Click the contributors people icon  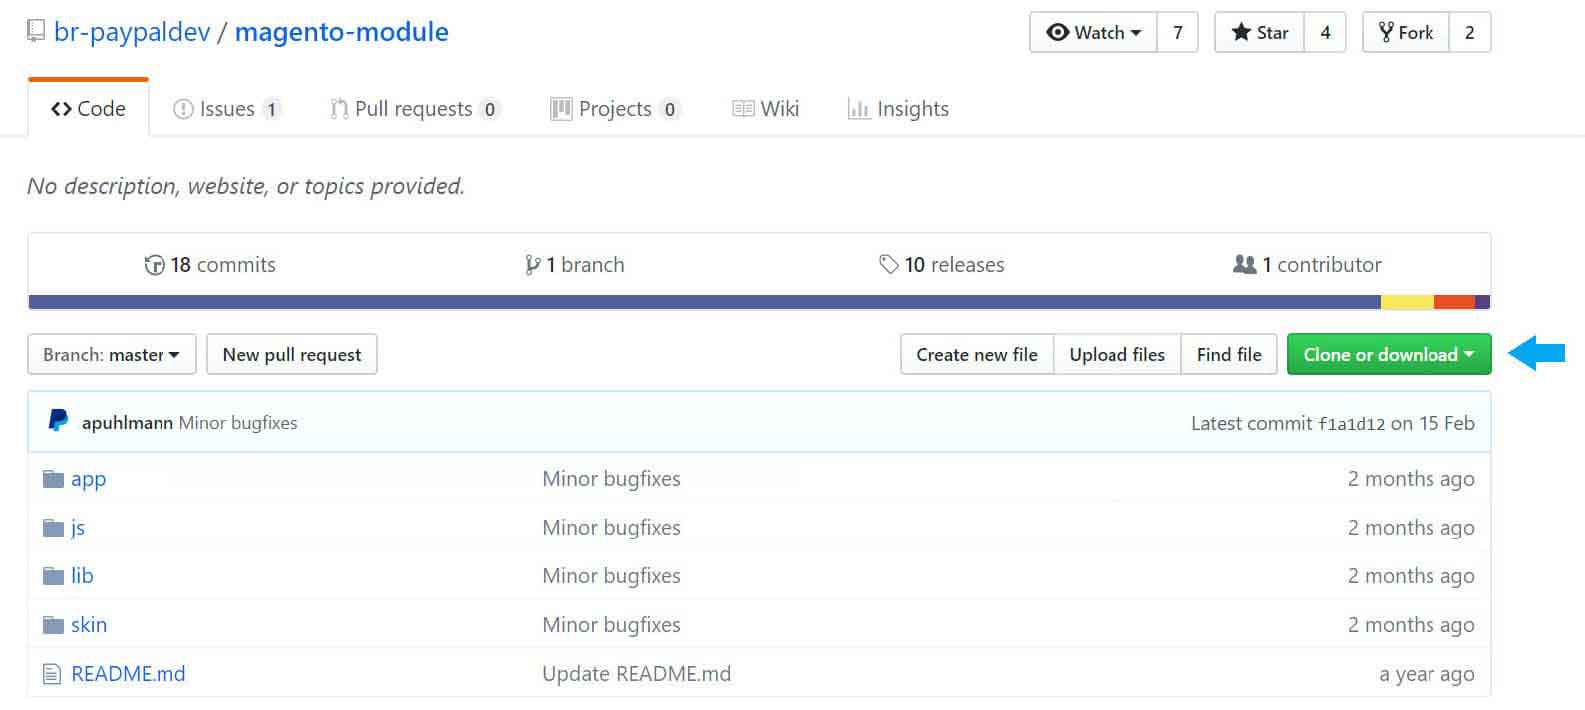(x=1245, y=264)
